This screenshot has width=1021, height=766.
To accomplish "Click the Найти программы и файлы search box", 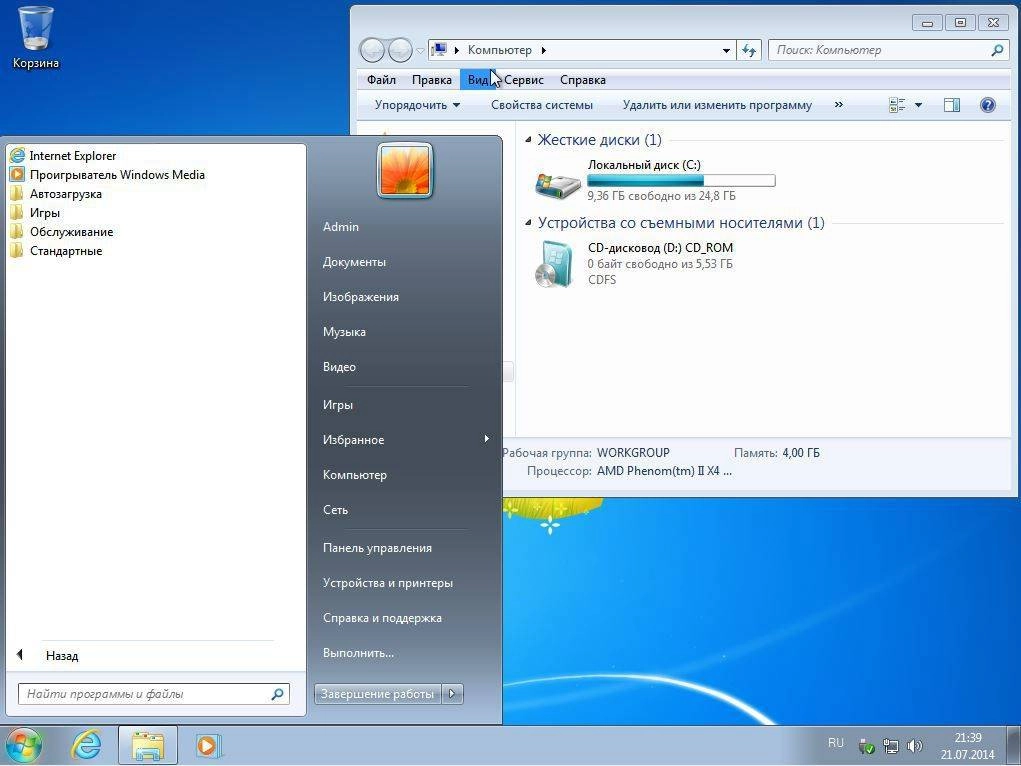I will (x=154, y=694).
